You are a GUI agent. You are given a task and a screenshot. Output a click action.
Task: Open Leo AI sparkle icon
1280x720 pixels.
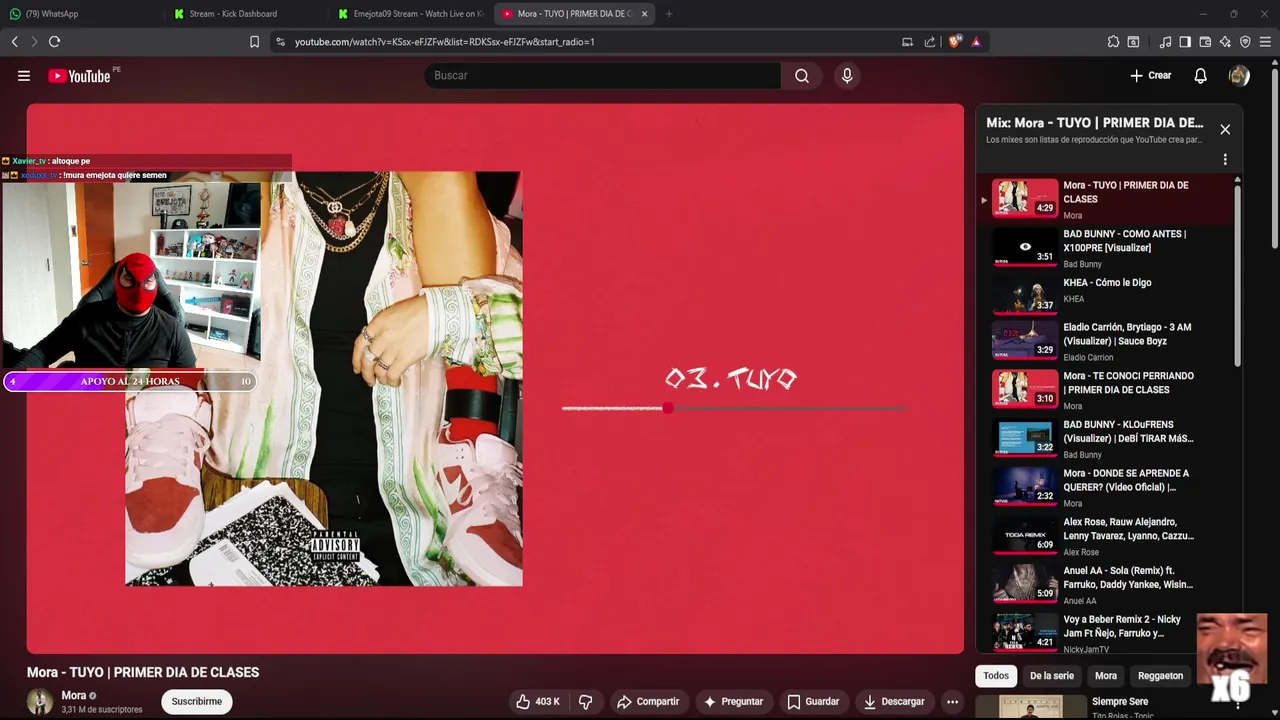click(1225, 42)
